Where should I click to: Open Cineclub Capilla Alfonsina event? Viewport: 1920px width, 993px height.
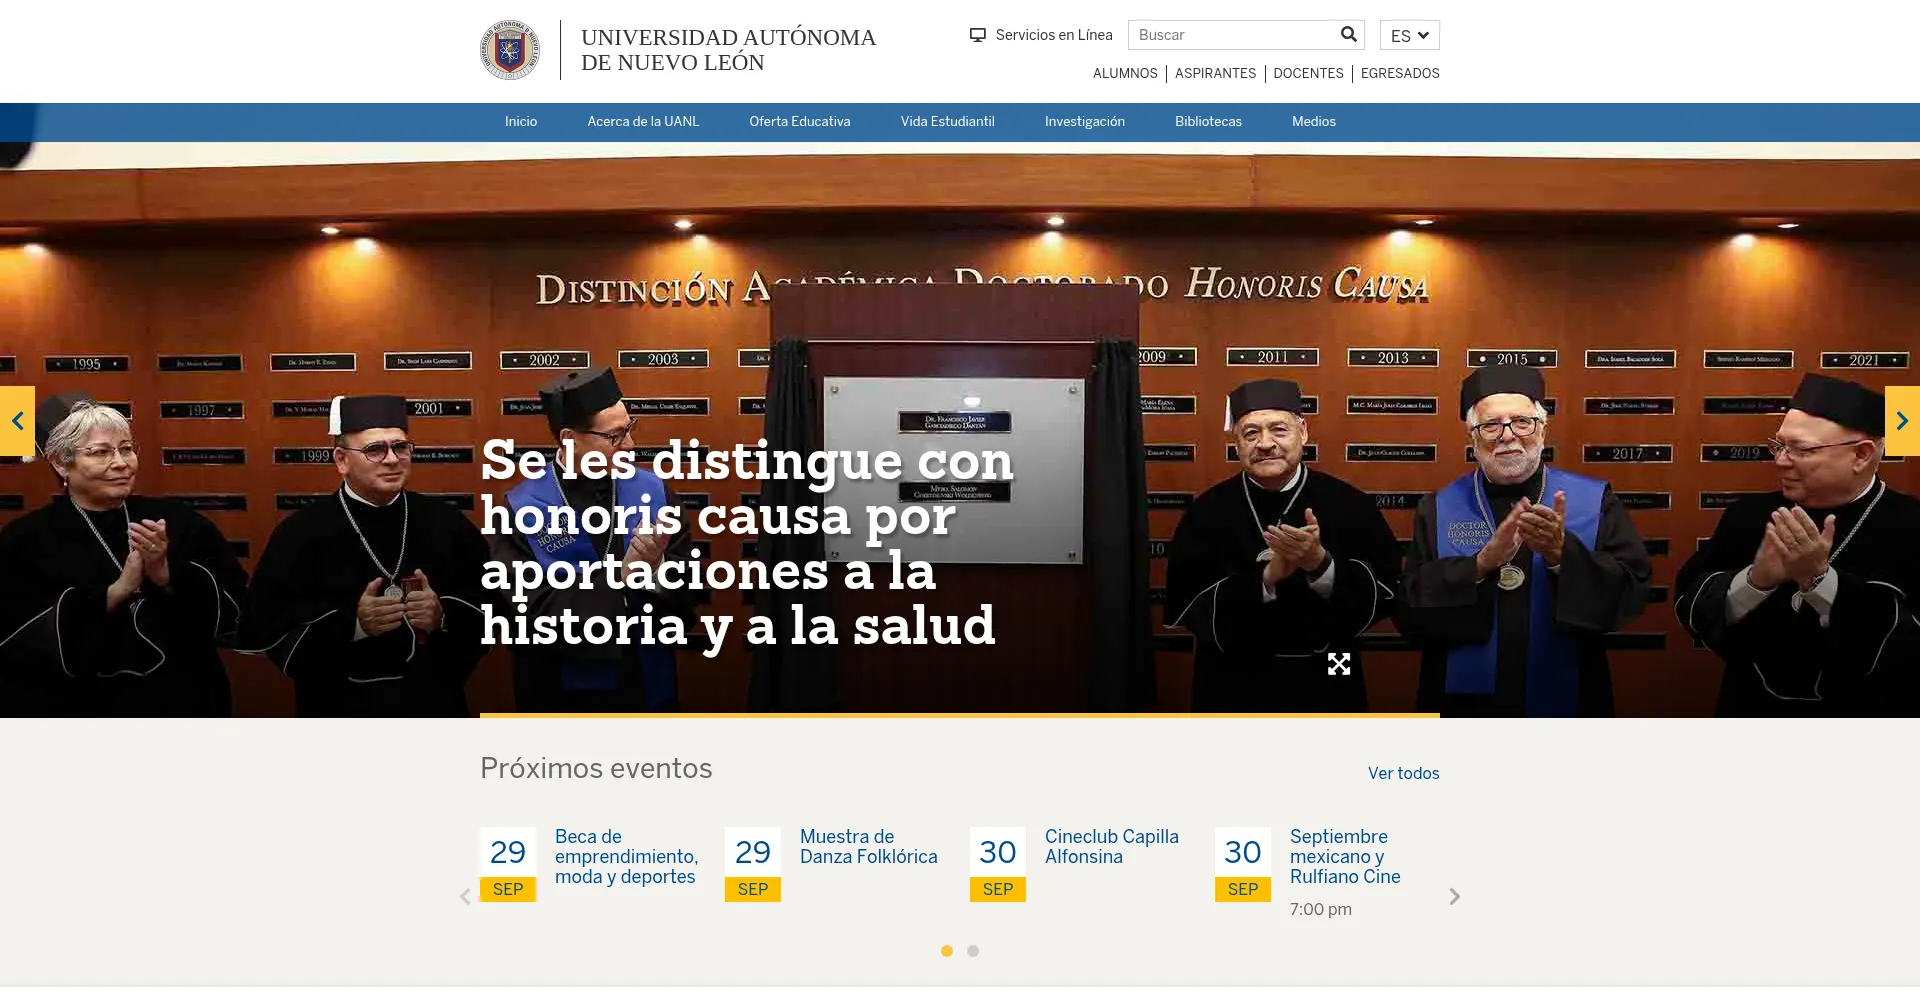click(x=1112, y=847)
